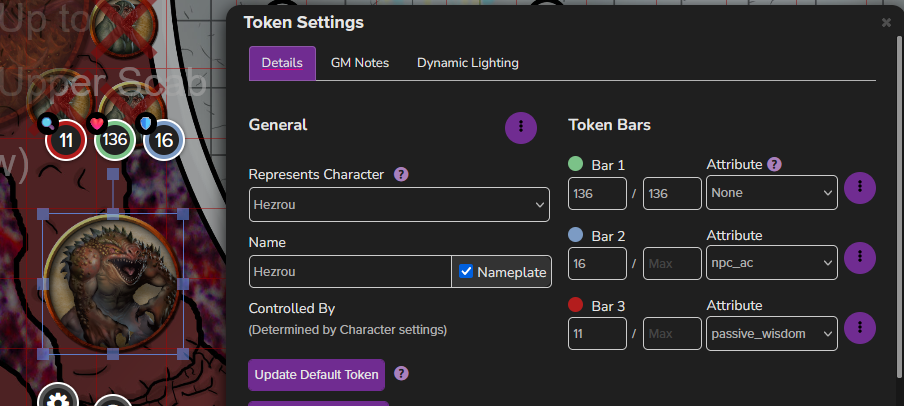Image resolution: width=904 pixels, height=406 pixels.
Task: Open Bar 1 Attribute dropdown set to None
Action: coord(772,193)
